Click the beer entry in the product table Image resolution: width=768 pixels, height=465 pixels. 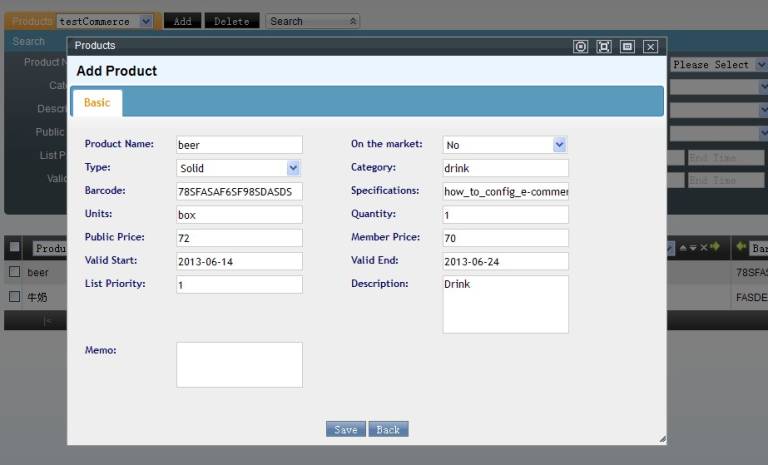(x=38, y=272)
